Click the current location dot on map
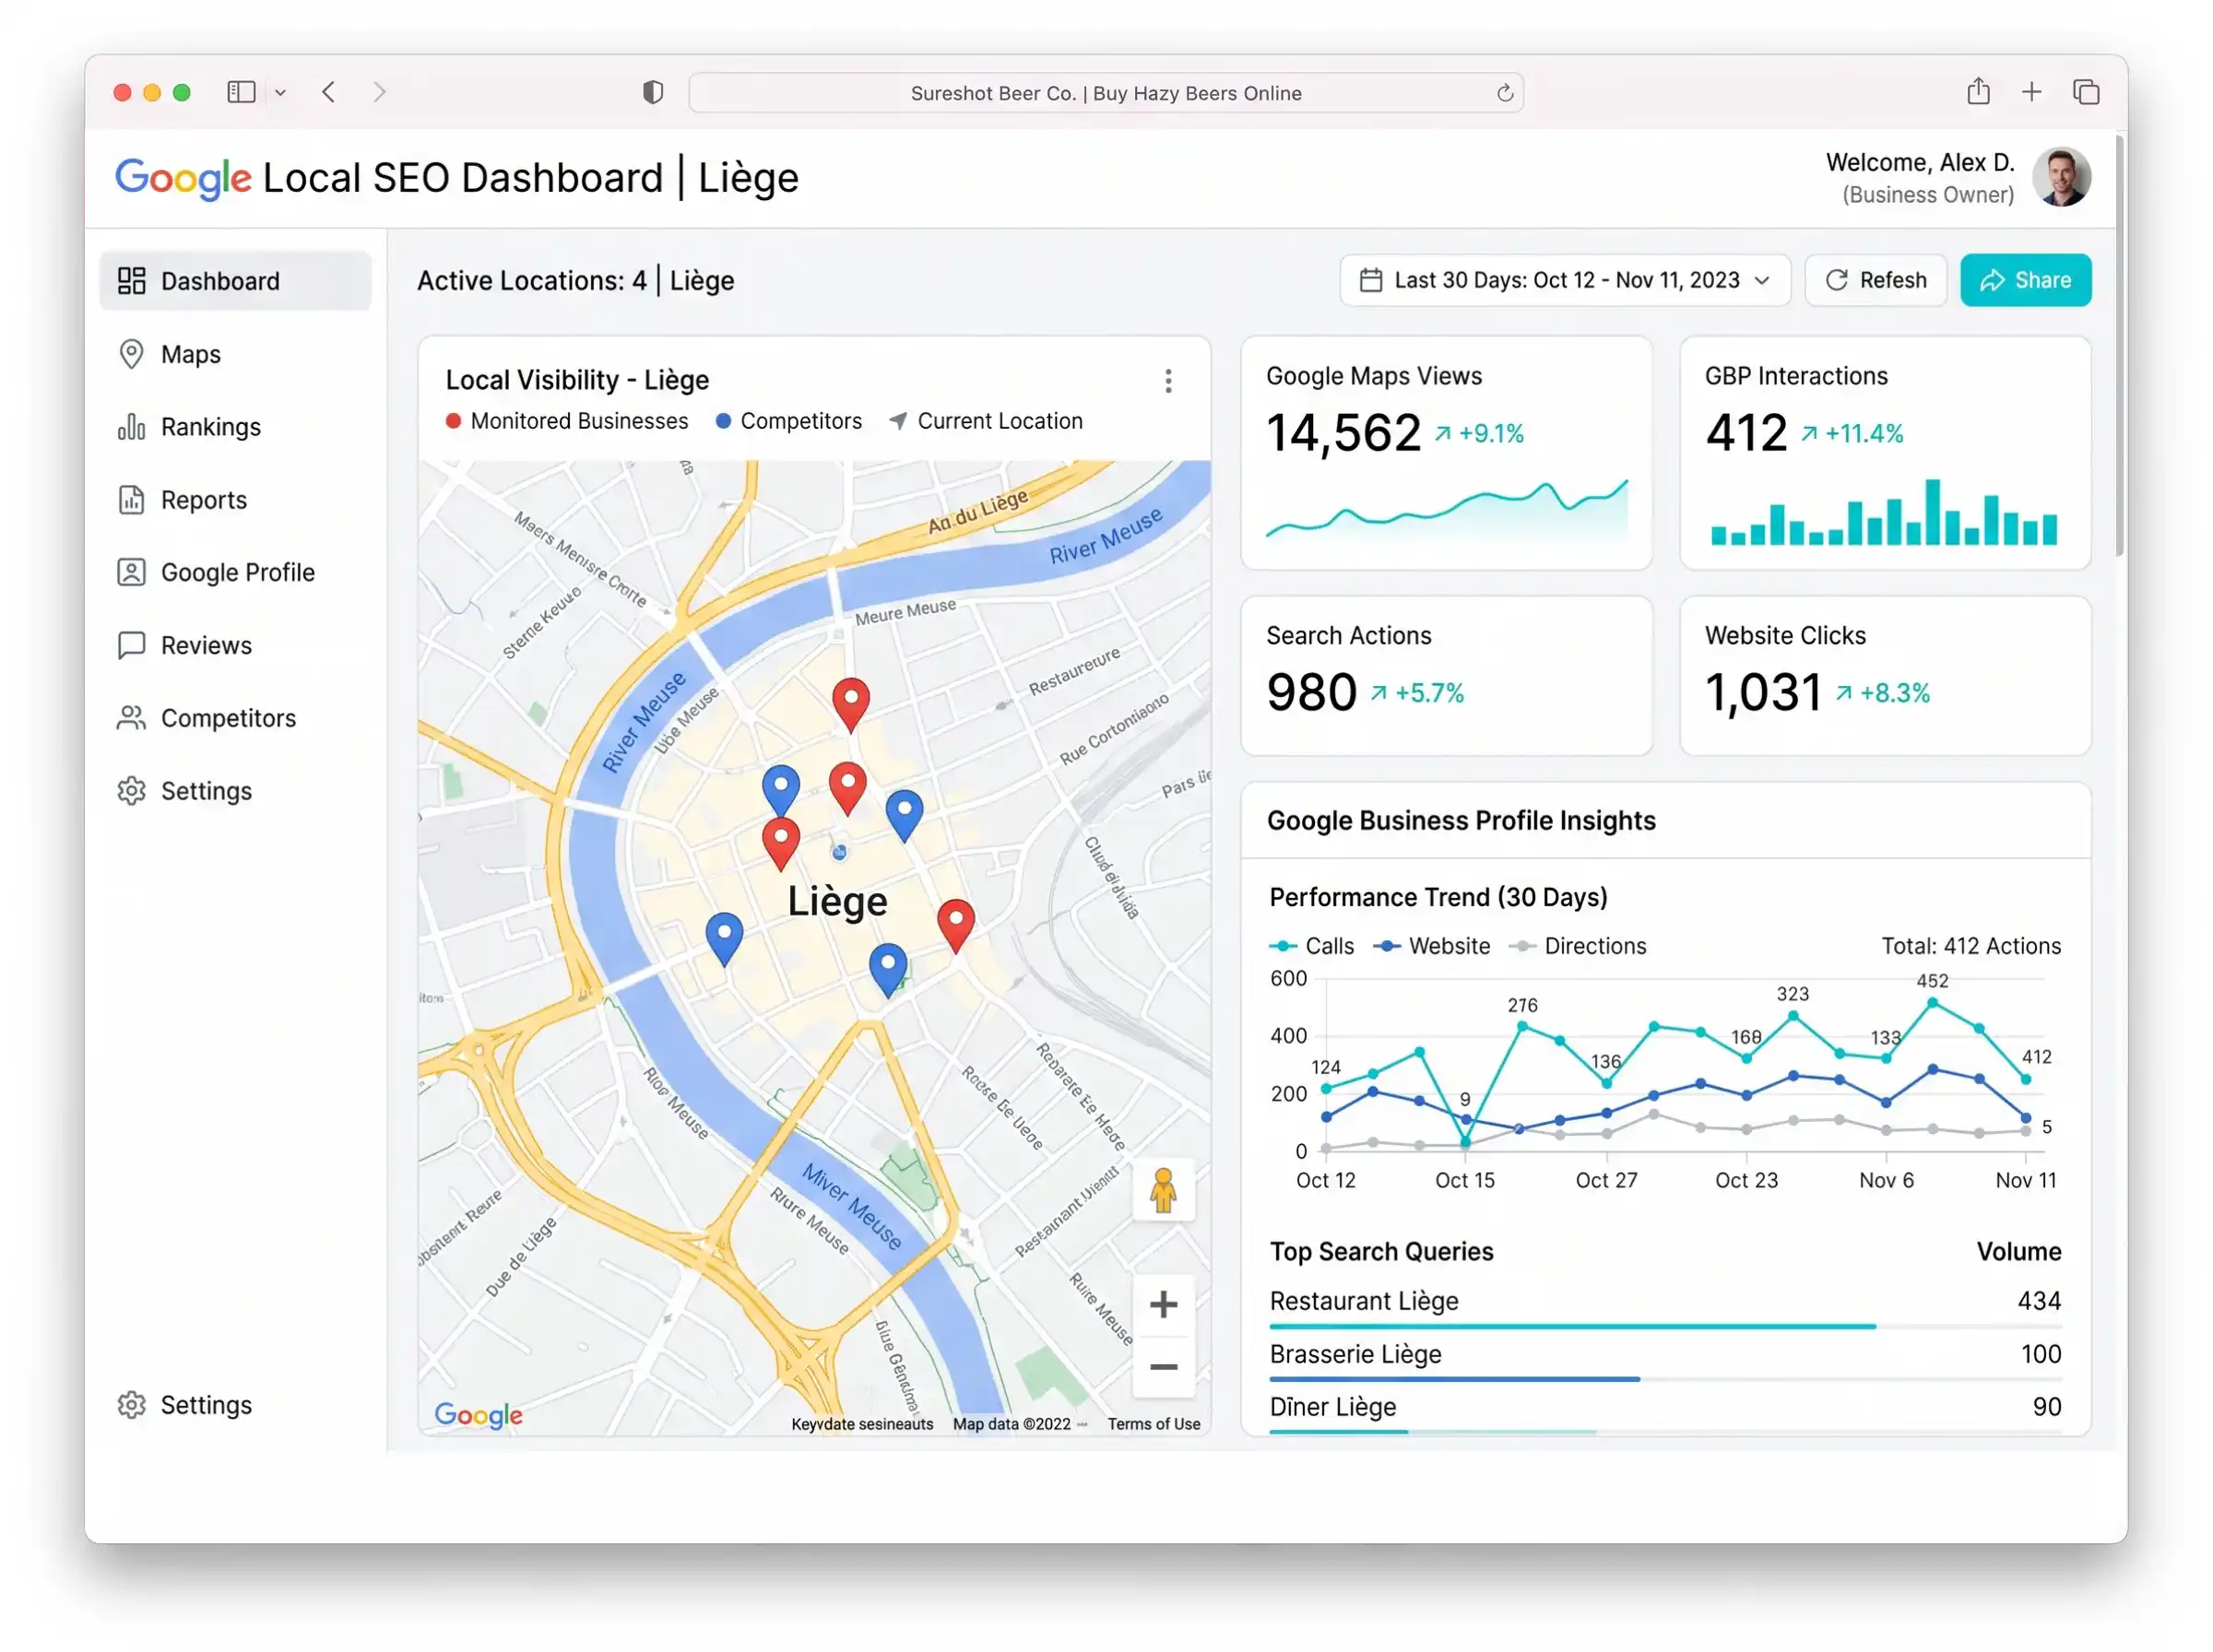Viewport: 2213px width, 1652px height. click(x=839, y=852)
